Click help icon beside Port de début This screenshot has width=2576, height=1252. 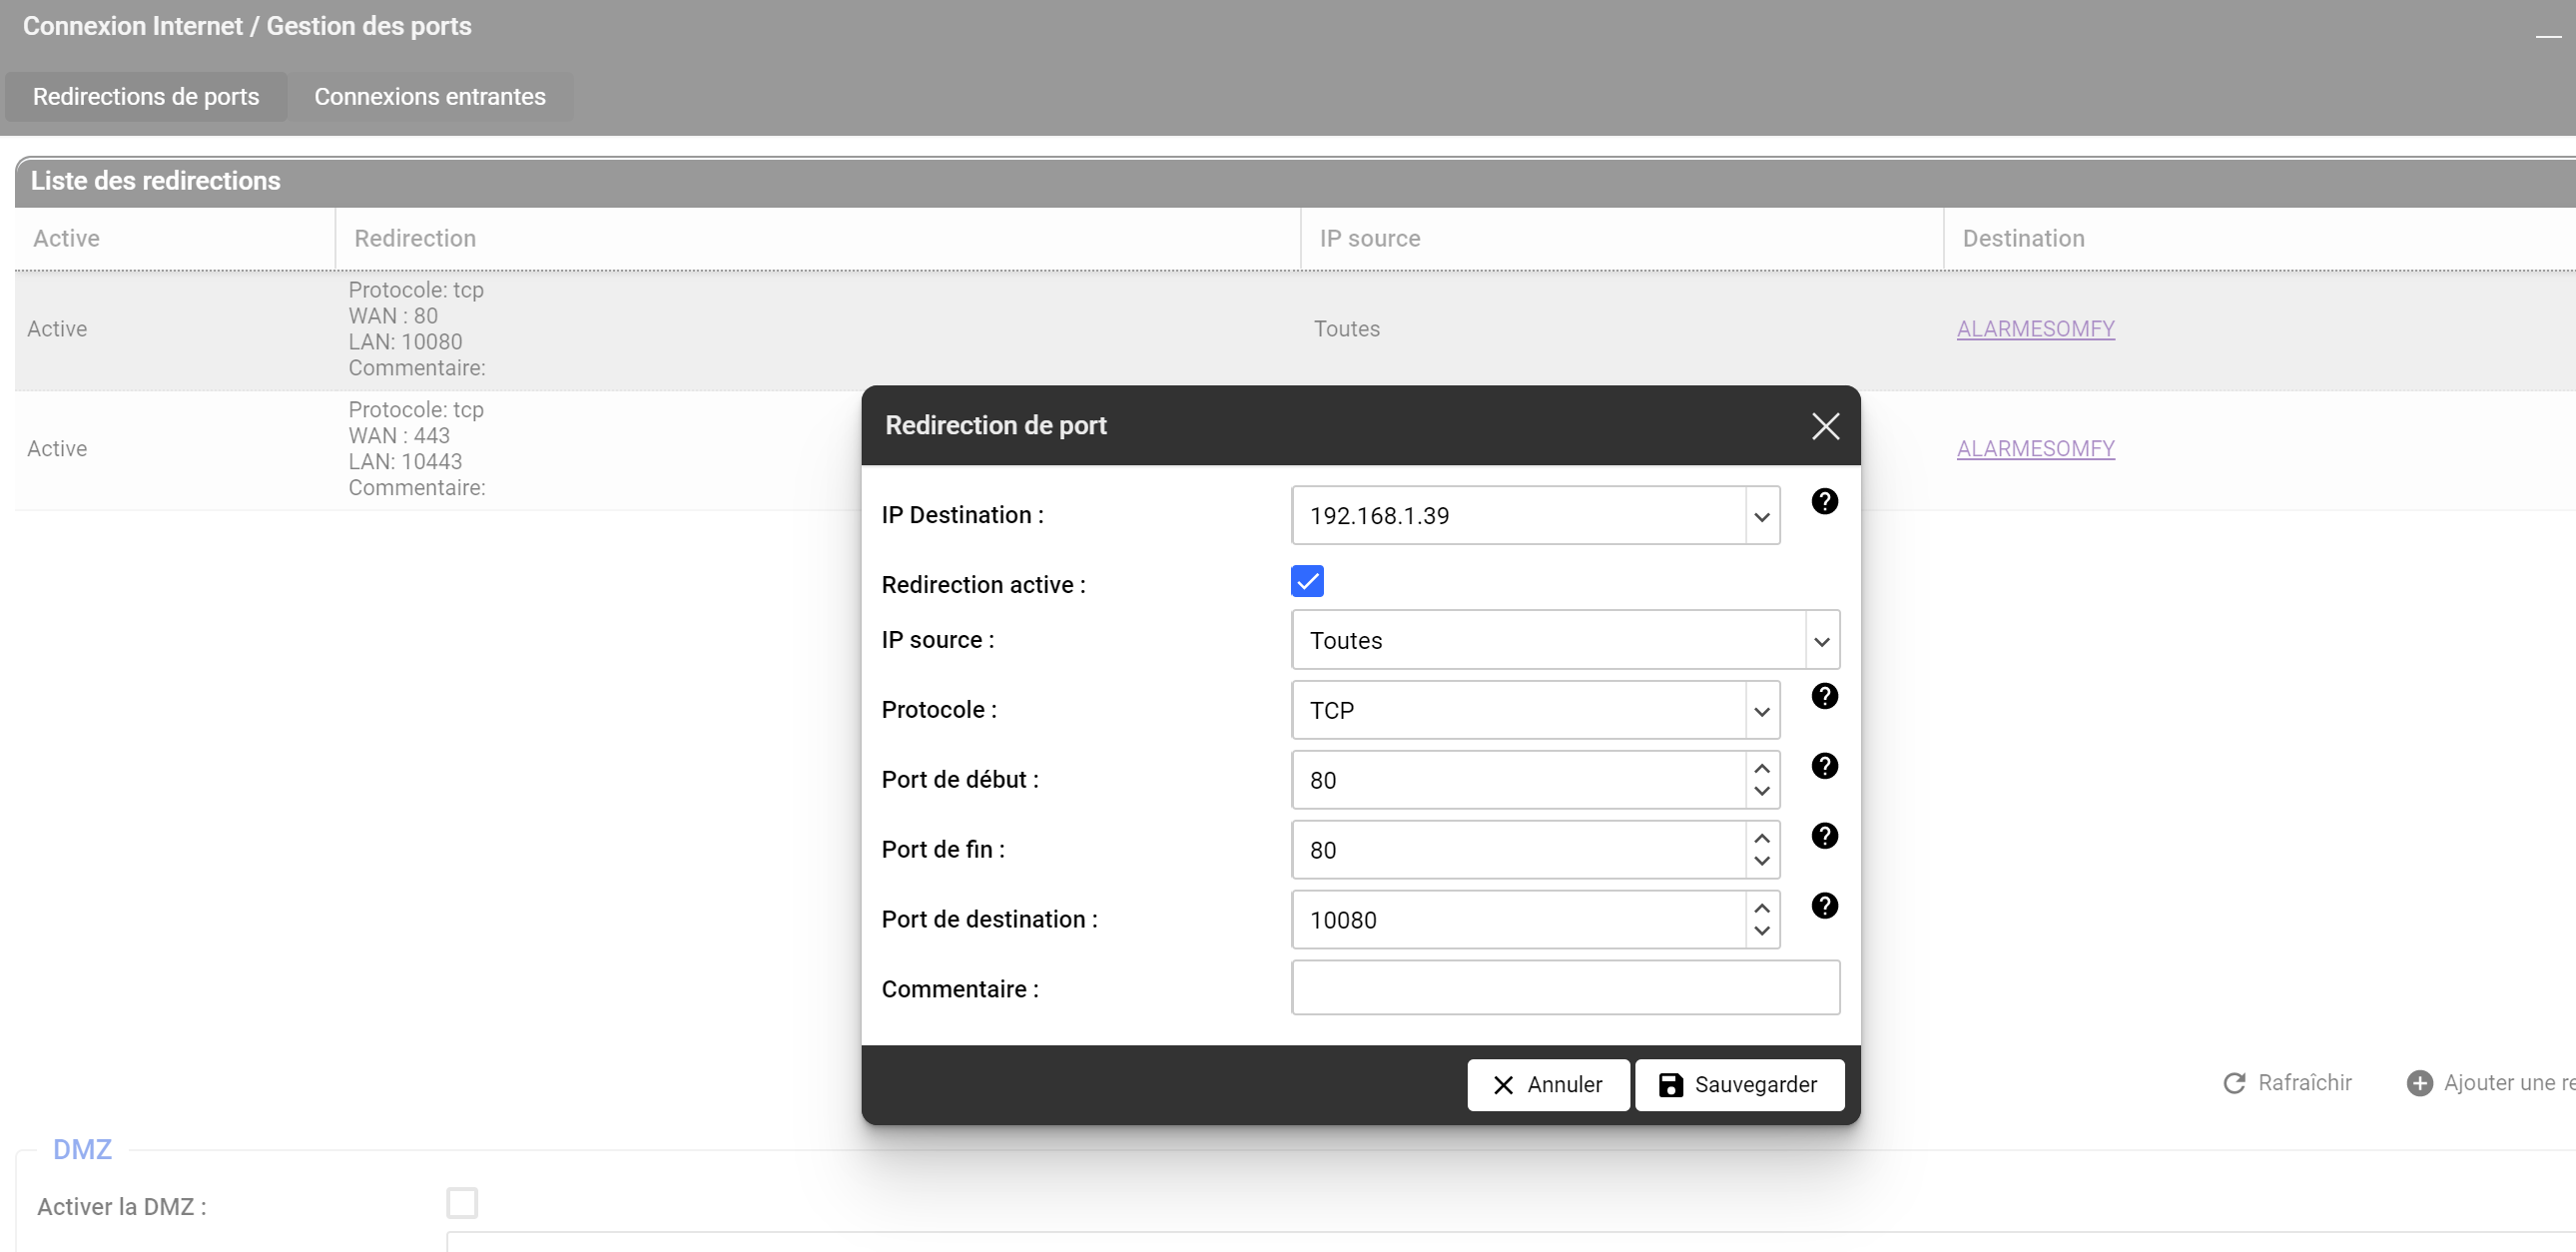(1824, 766)
